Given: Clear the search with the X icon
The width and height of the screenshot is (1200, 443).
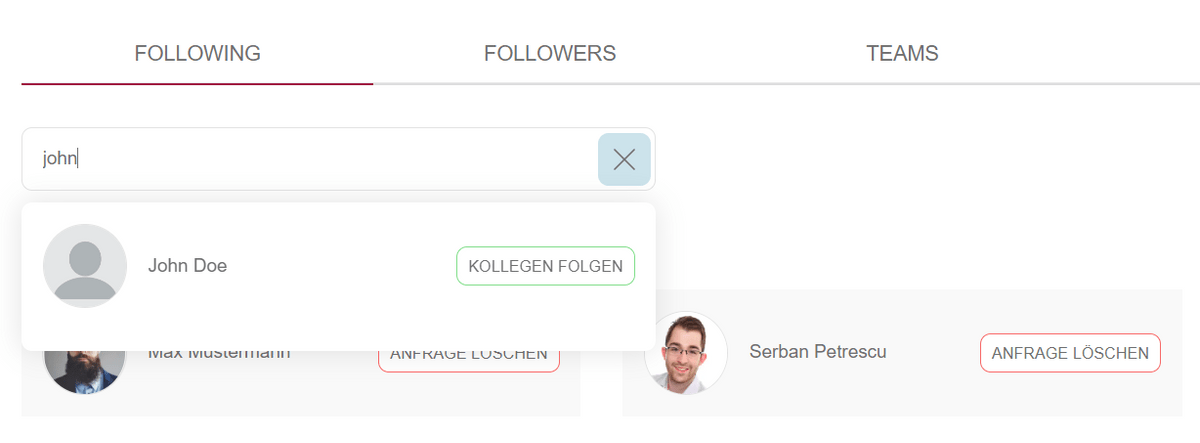Looking at the screenshot, I should pyautogui.click(x=624, y=159).
